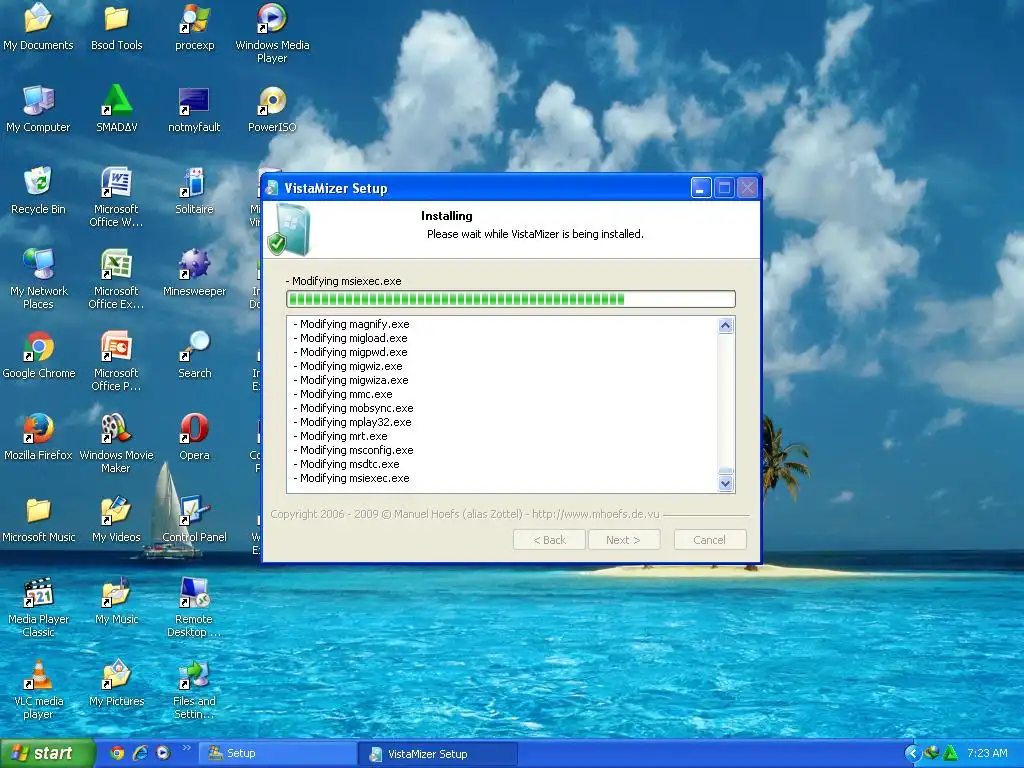Launch the procexp shortcut
Screen dimensions: 1024x768
tap(195, 27)
